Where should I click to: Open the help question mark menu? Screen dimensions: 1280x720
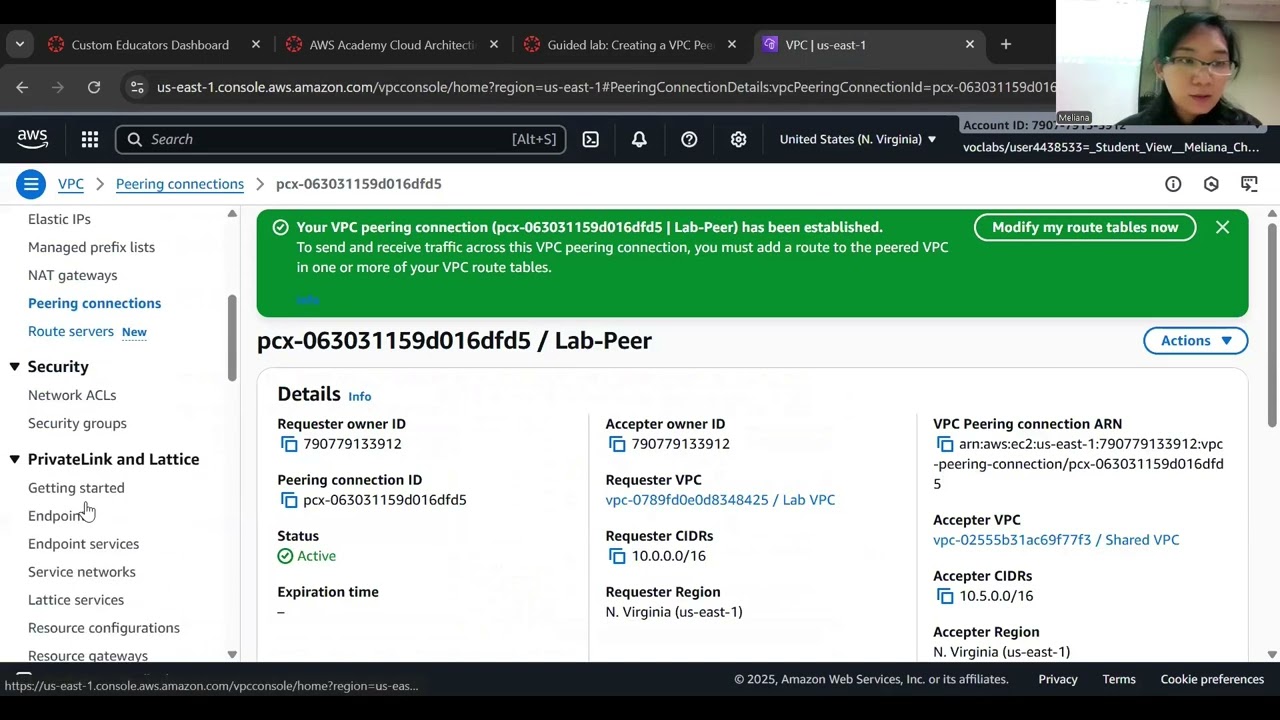point(689,139)
